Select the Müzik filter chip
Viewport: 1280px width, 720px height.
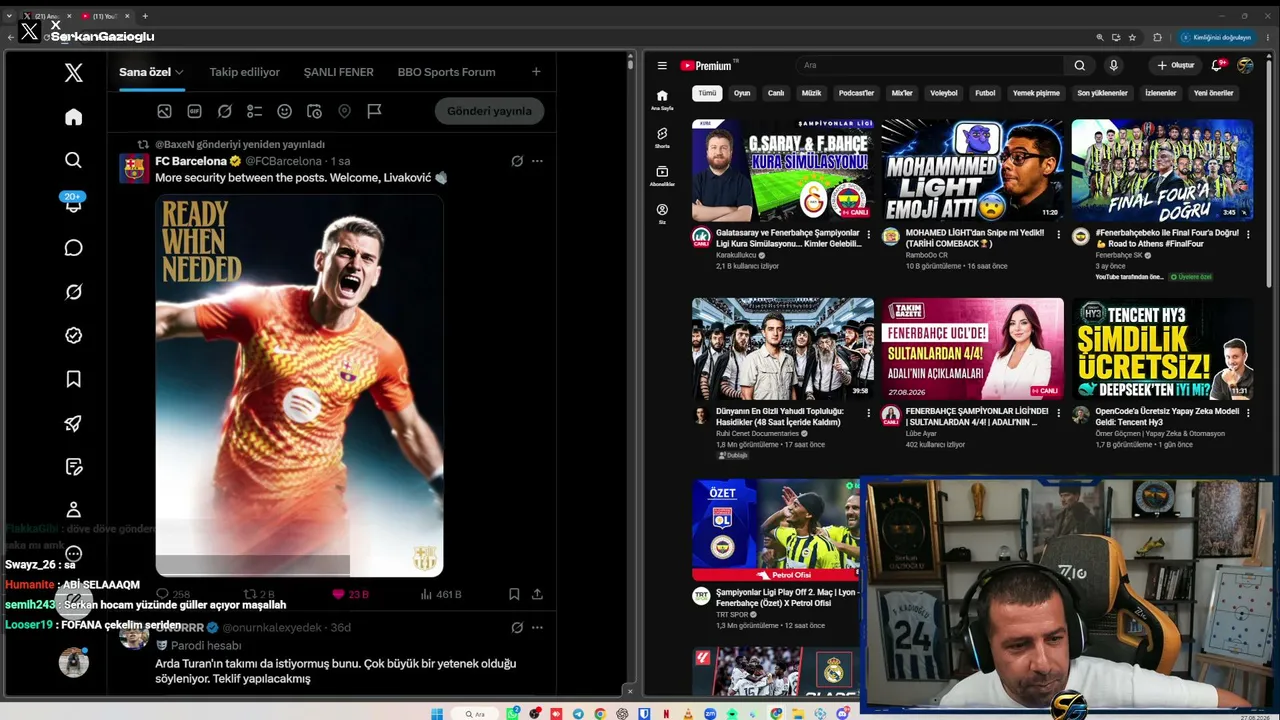811,93
